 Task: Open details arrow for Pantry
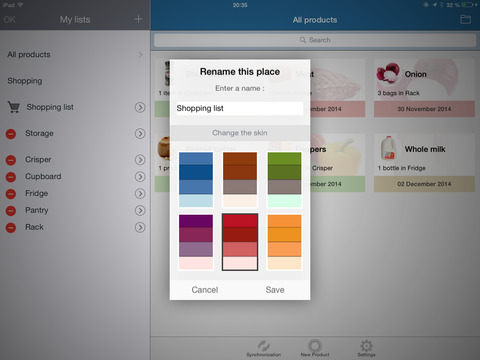(140, 210)
